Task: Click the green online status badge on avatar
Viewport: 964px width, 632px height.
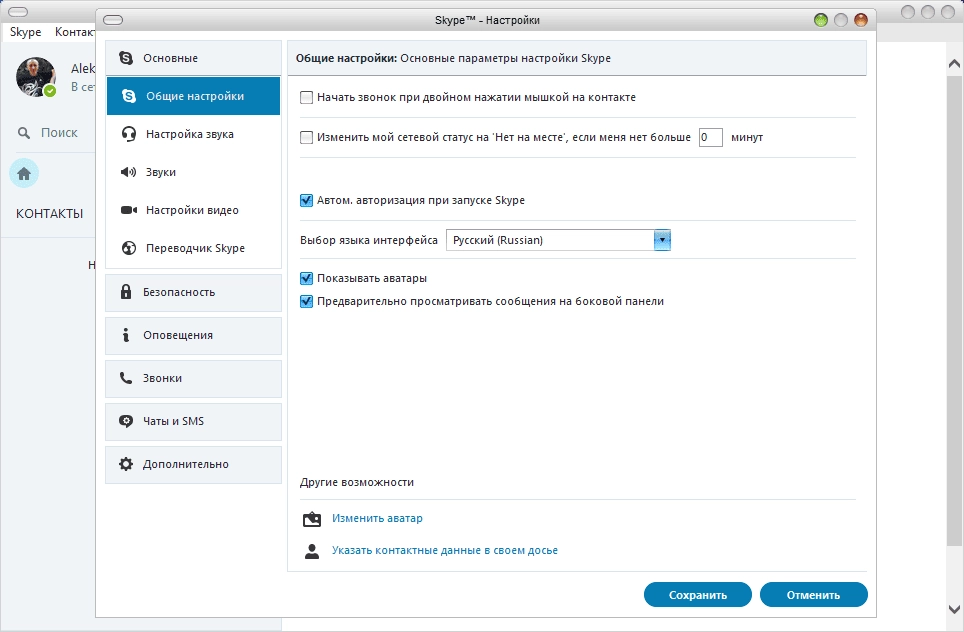Action: click(50, 91)
